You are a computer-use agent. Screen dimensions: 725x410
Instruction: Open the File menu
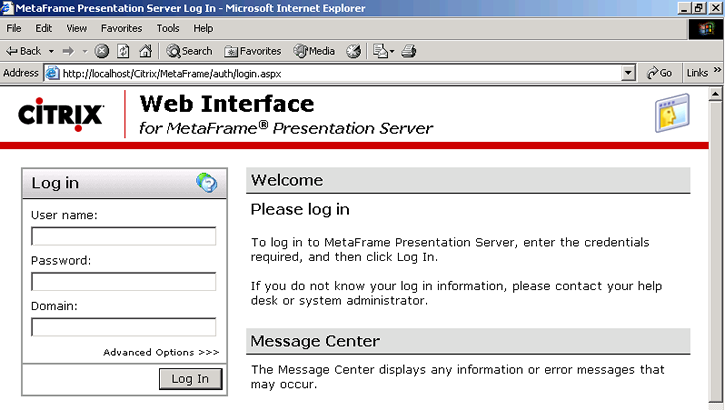14,29
